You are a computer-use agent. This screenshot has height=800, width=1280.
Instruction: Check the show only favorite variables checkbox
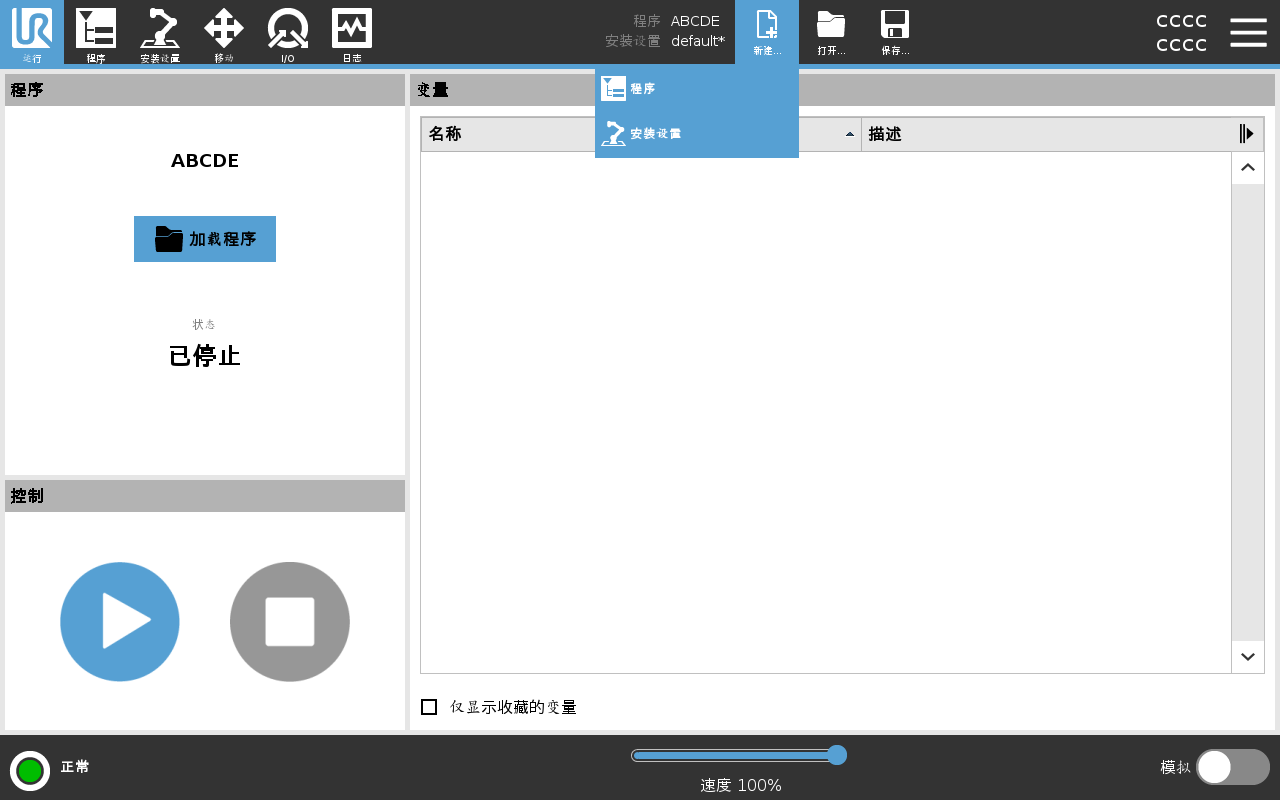(429, 707)
